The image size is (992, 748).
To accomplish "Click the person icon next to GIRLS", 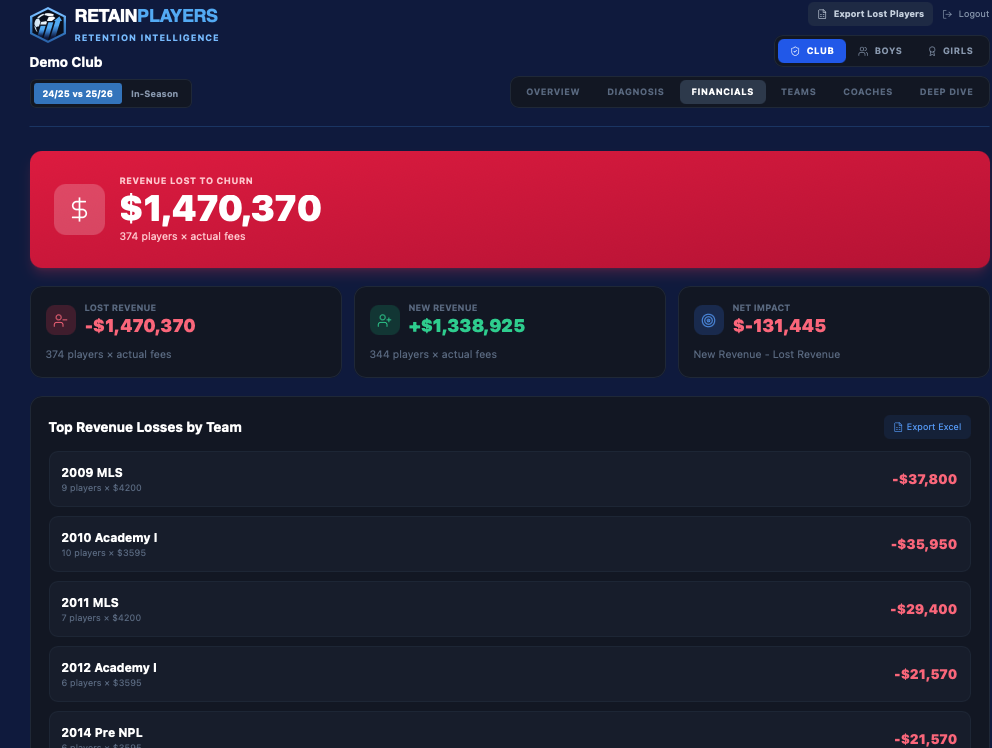I will (933, 51).
